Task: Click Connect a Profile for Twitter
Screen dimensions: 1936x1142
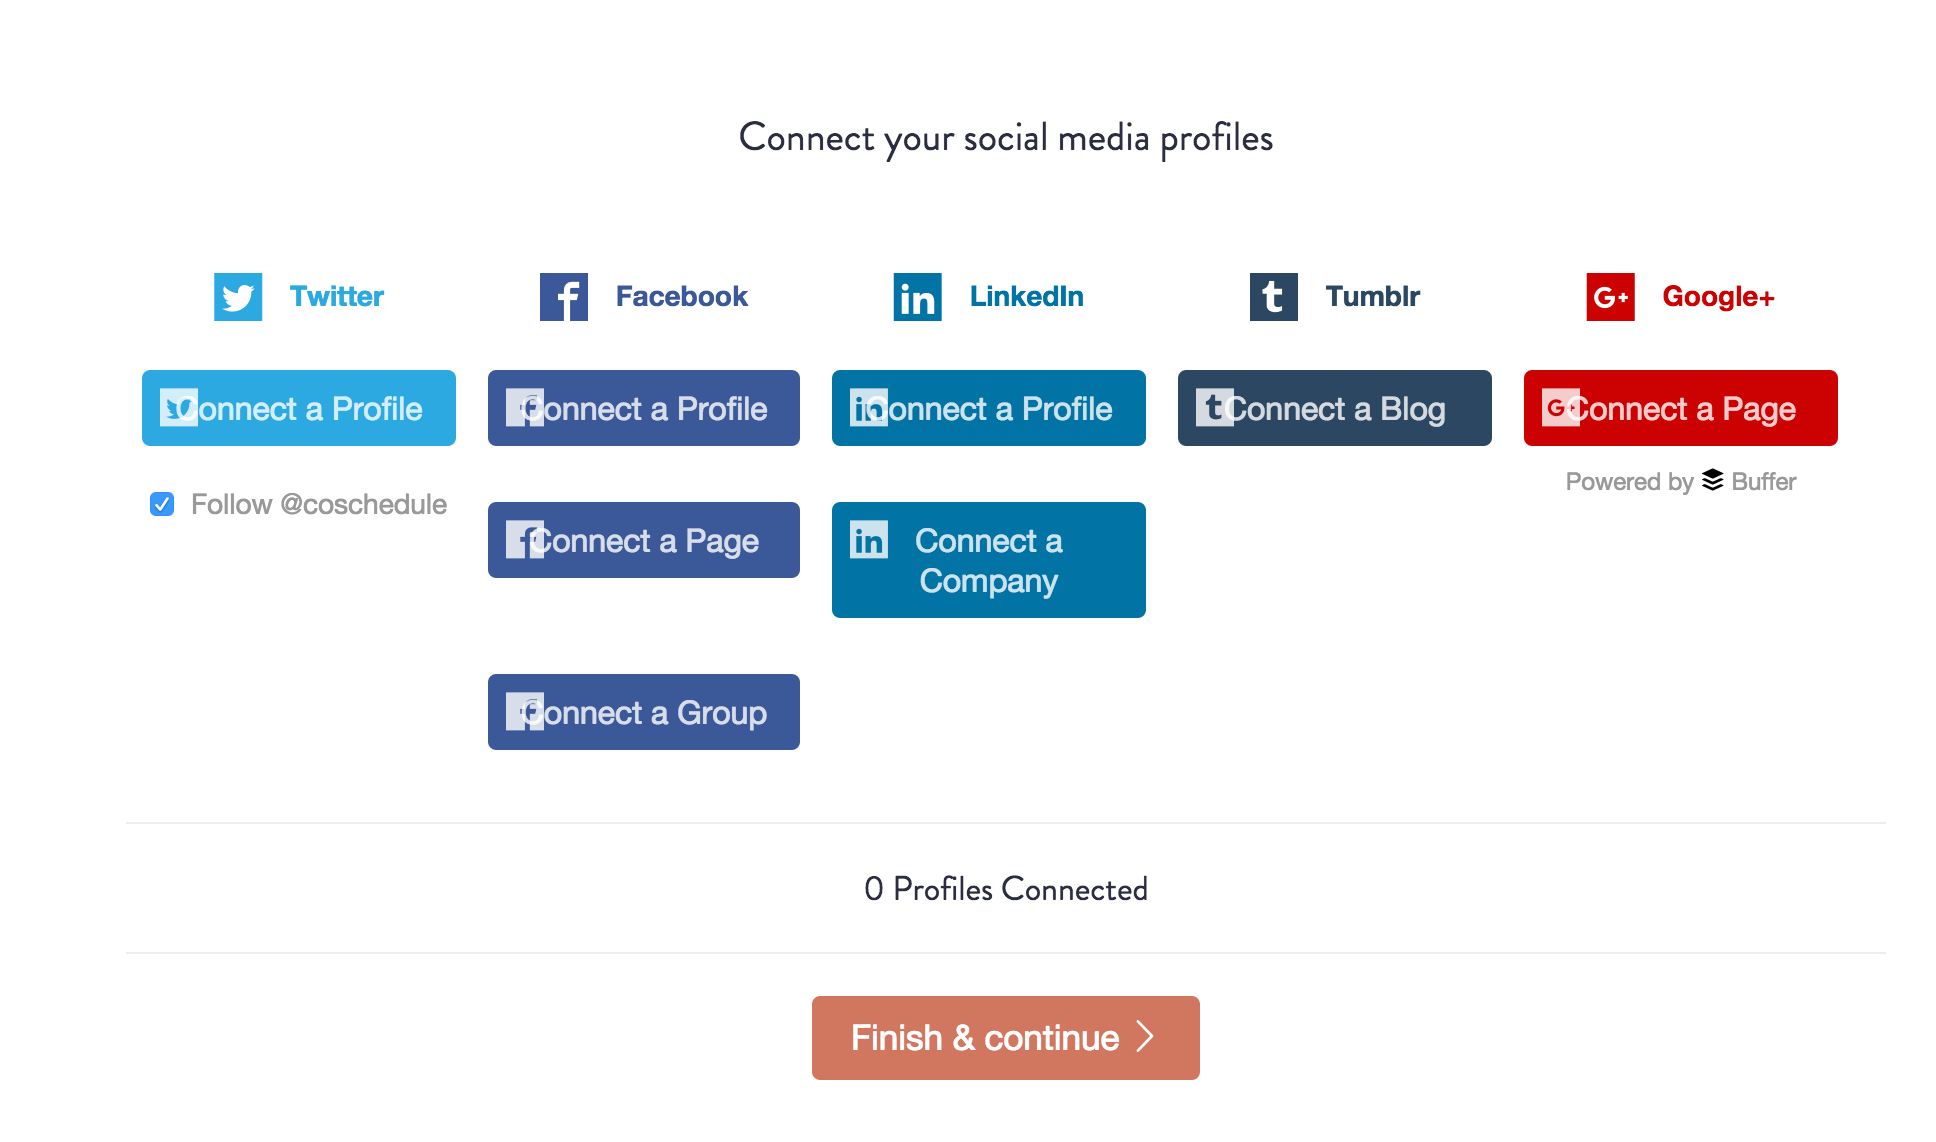Action: point(299,406)
